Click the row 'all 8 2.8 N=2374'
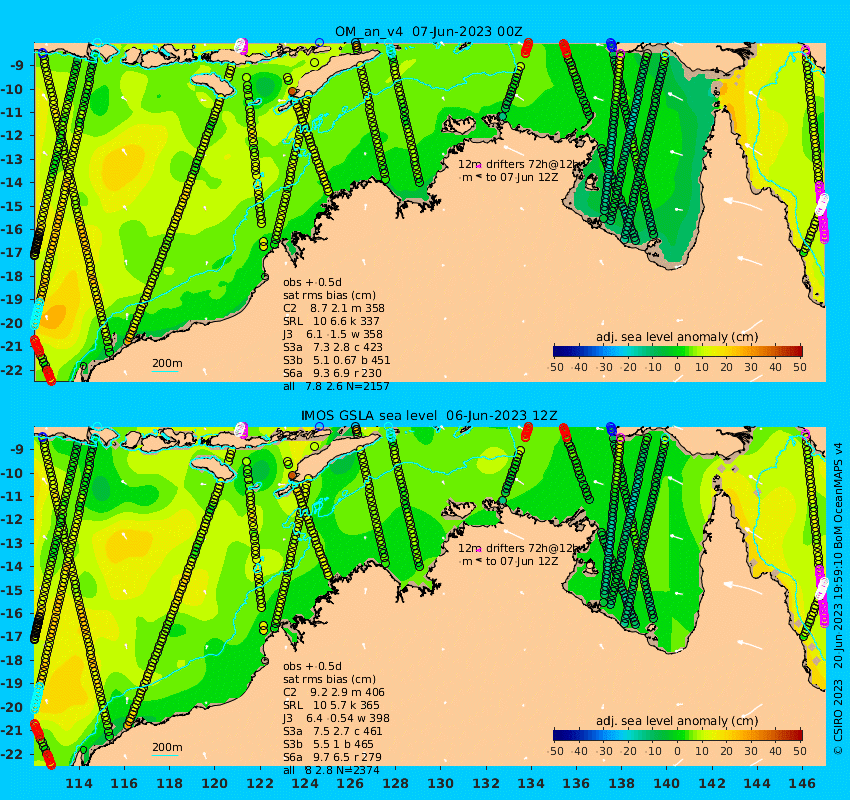 [x=331, y=770]
